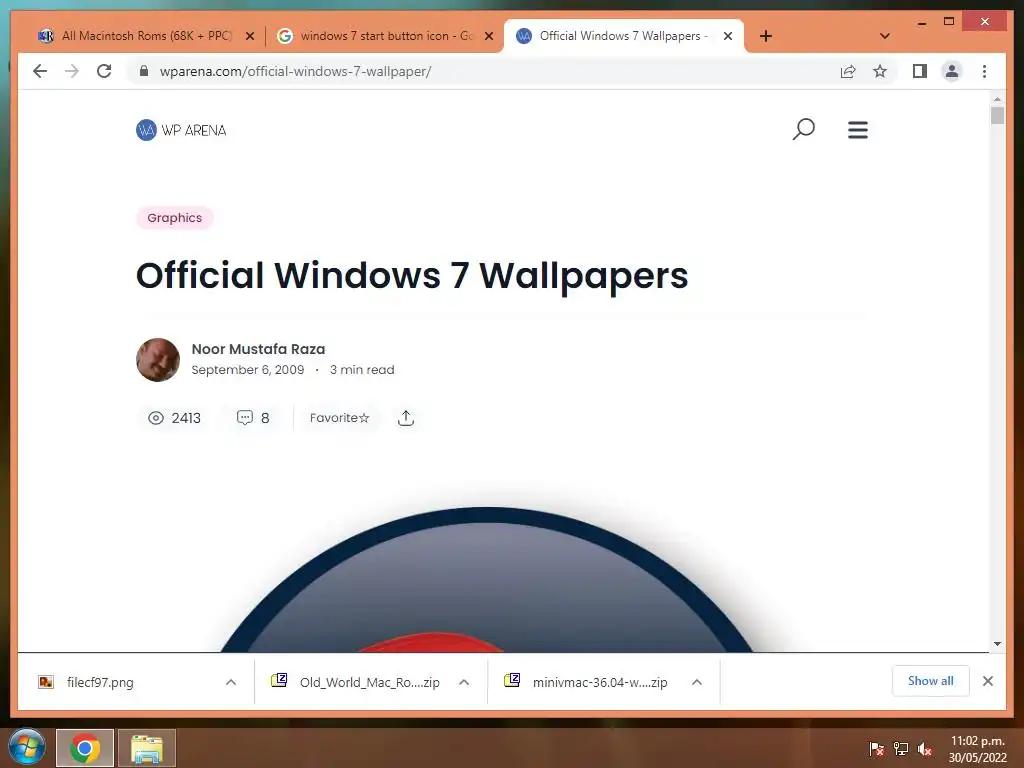Open downloaded filecf97.png

tap(99, 682)
